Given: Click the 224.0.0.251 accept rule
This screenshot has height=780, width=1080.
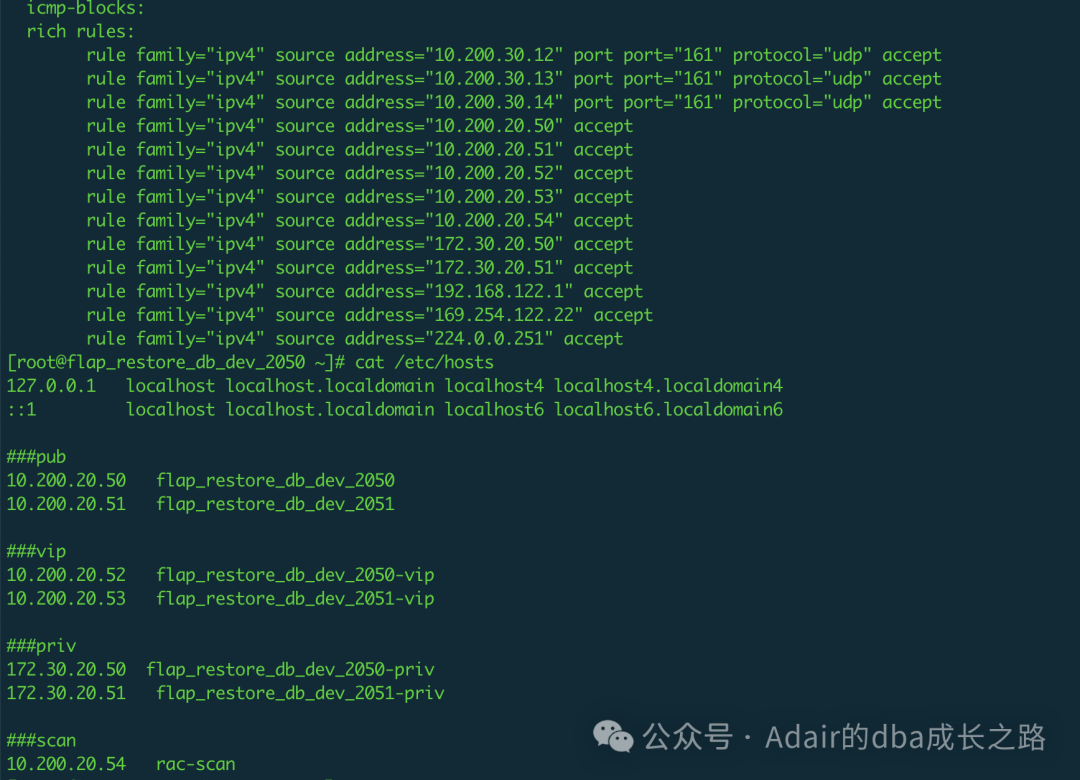Looking at the screenshot, I should tap(354, 339).
